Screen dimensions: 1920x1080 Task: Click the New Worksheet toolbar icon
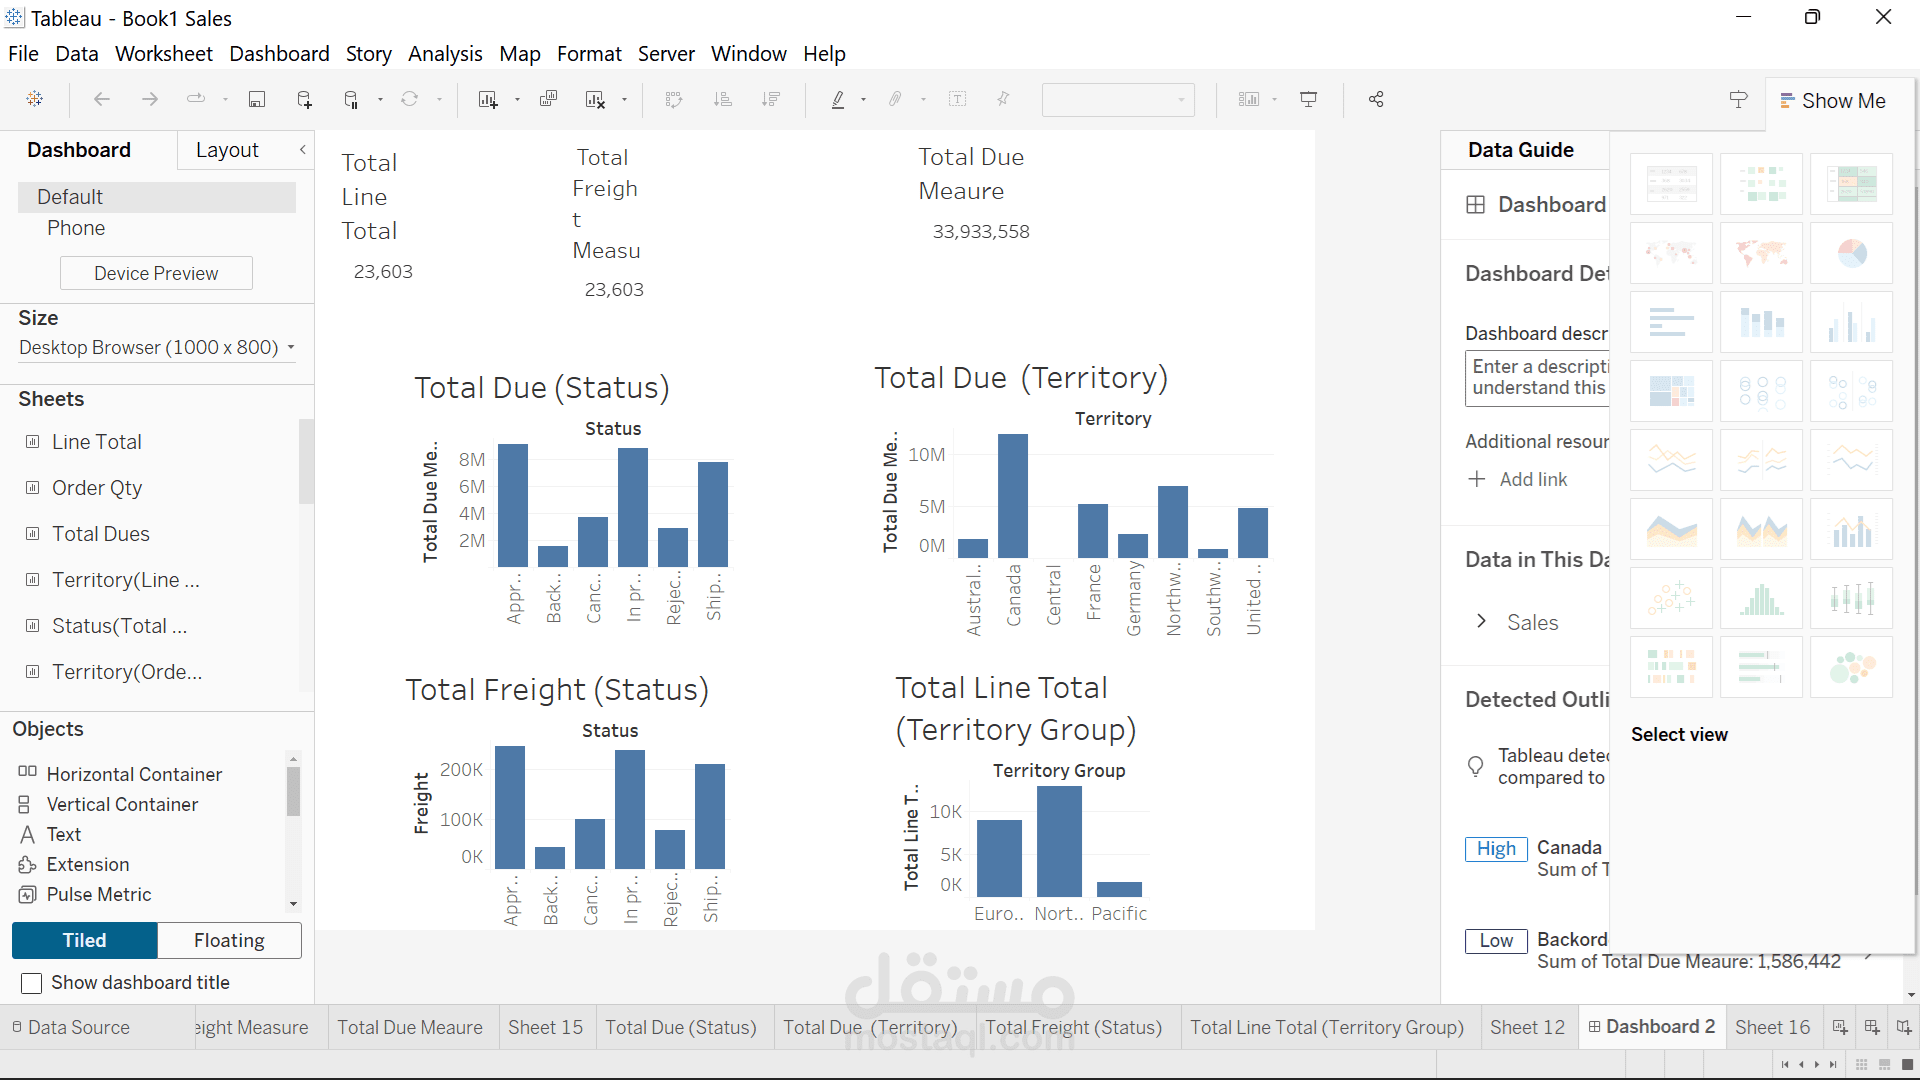(x=488, y=99)
